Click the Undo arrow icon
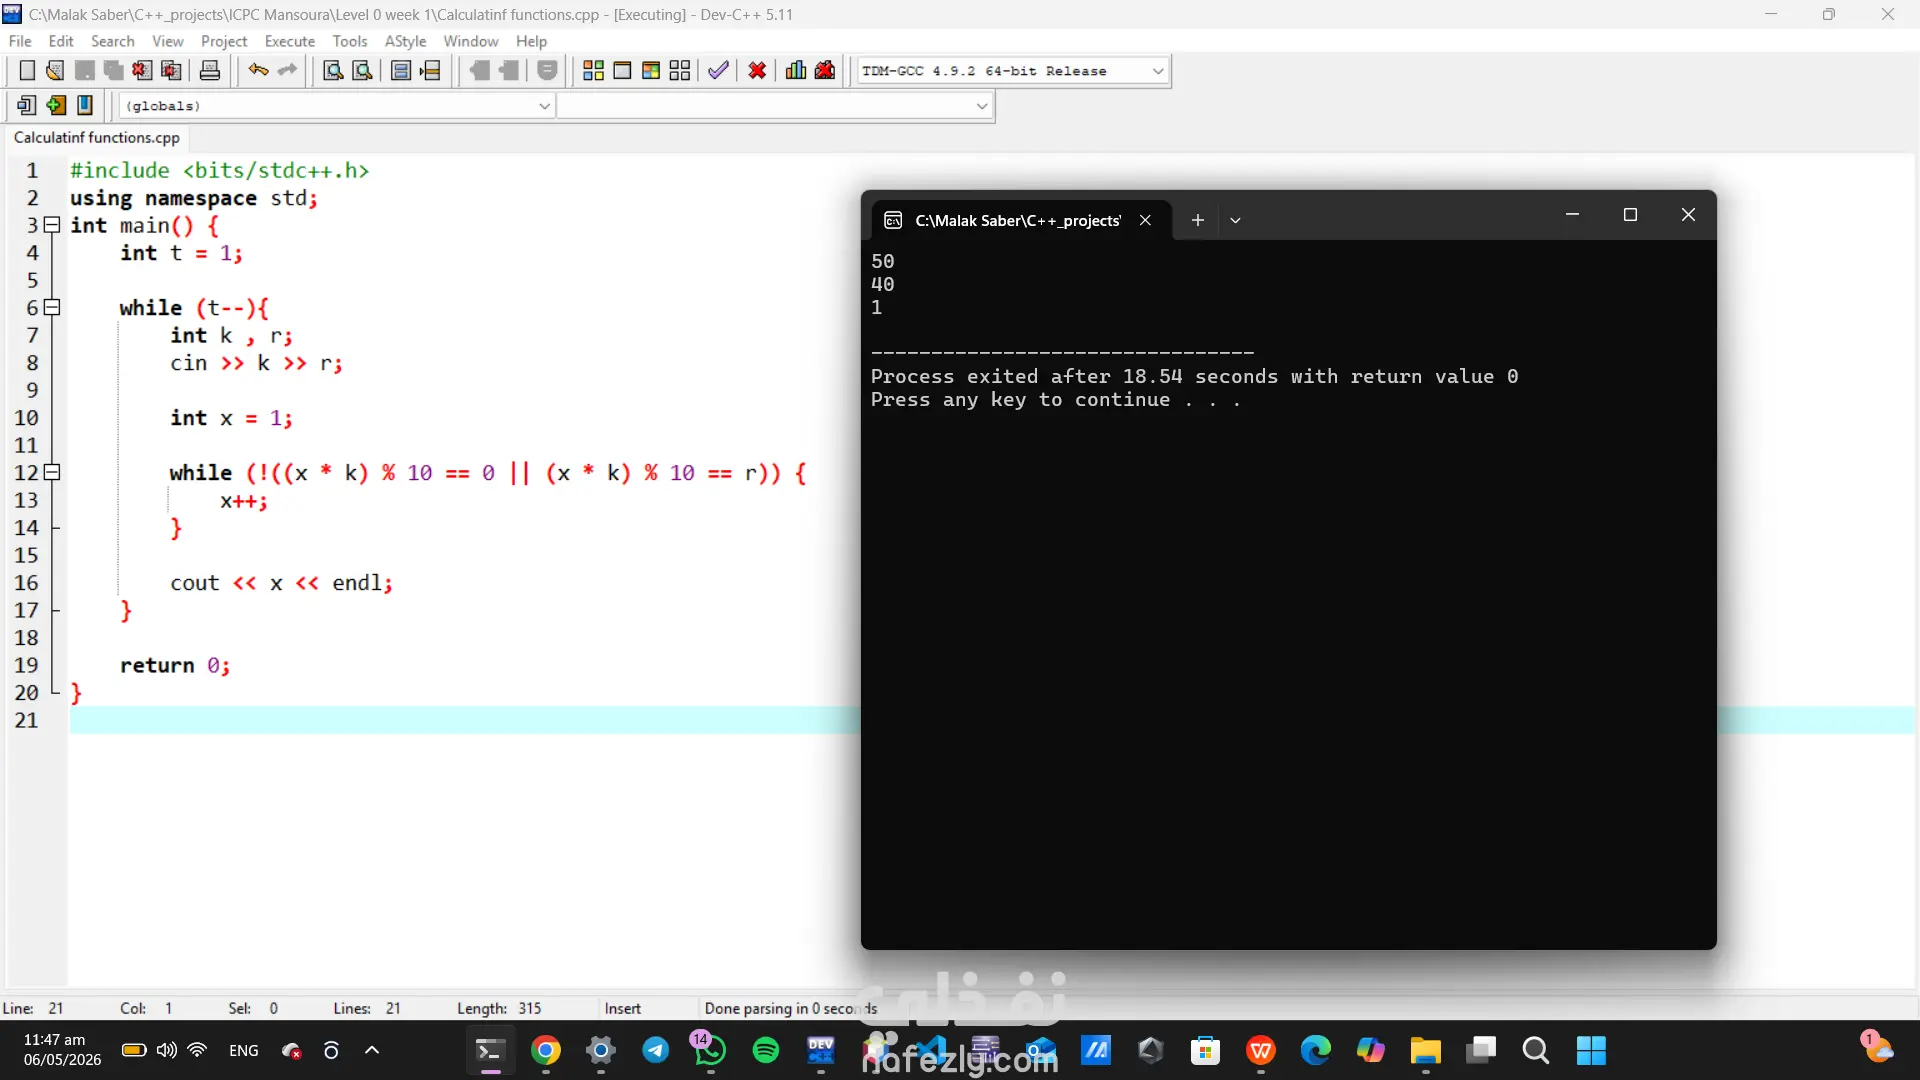Image resolution: width=1920 pixels, height=1080 pixels. click(x=259, y=70)
